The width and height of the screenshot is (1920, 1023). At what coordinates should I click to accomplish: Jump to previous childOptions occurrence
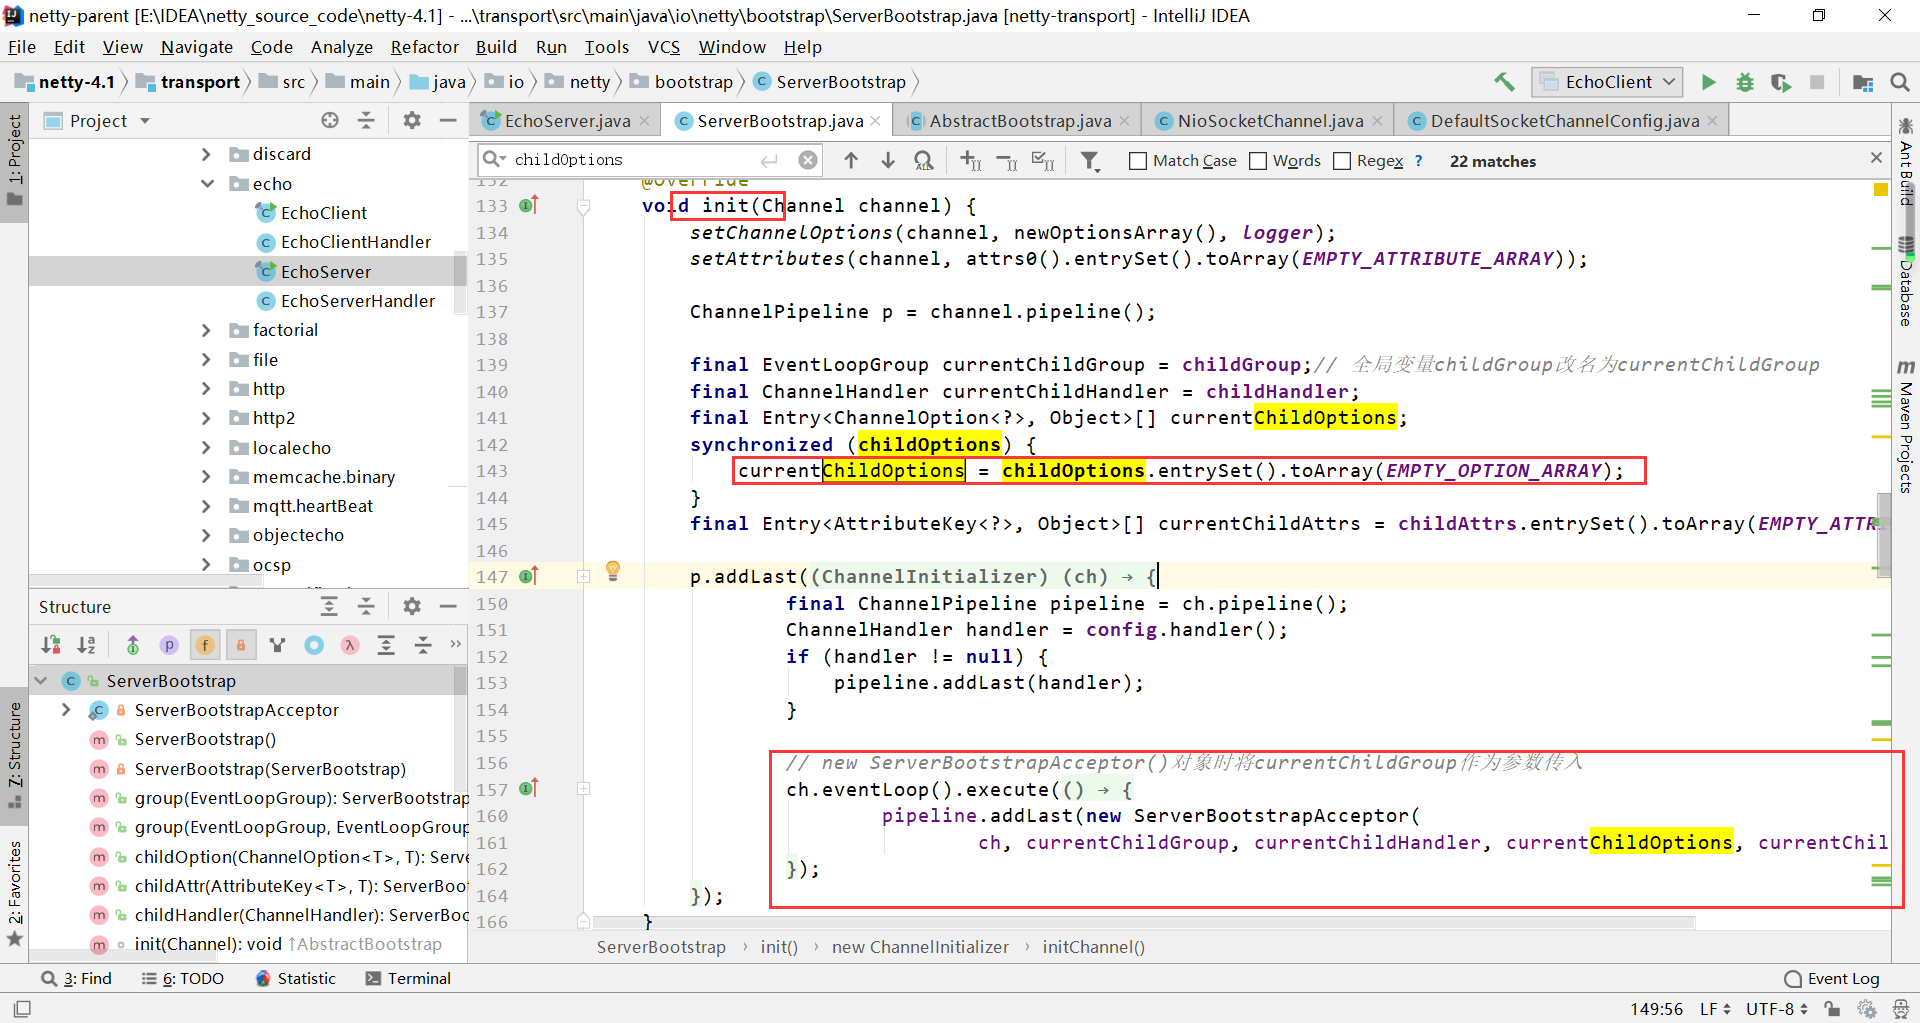(851, 160)
